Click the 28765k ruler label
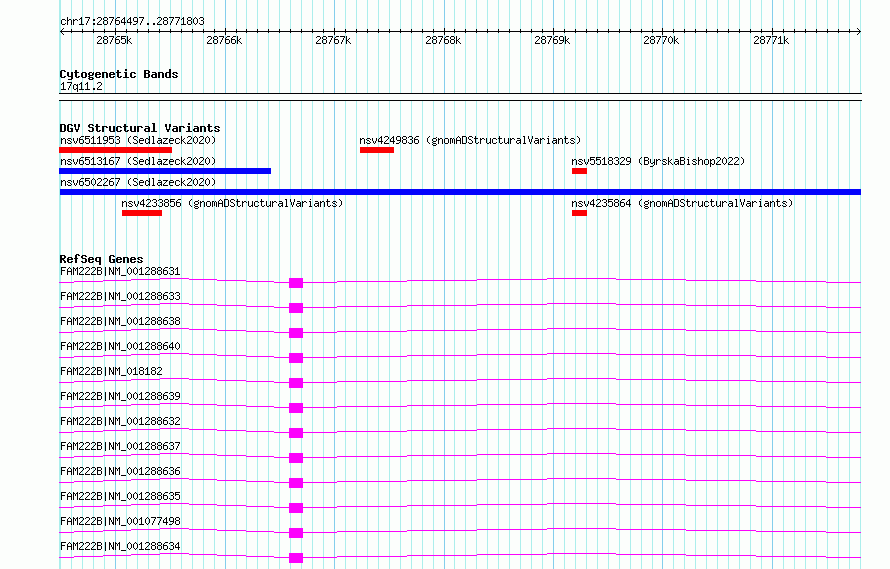Screen dimensions: 890x569 tap(114, 40)
